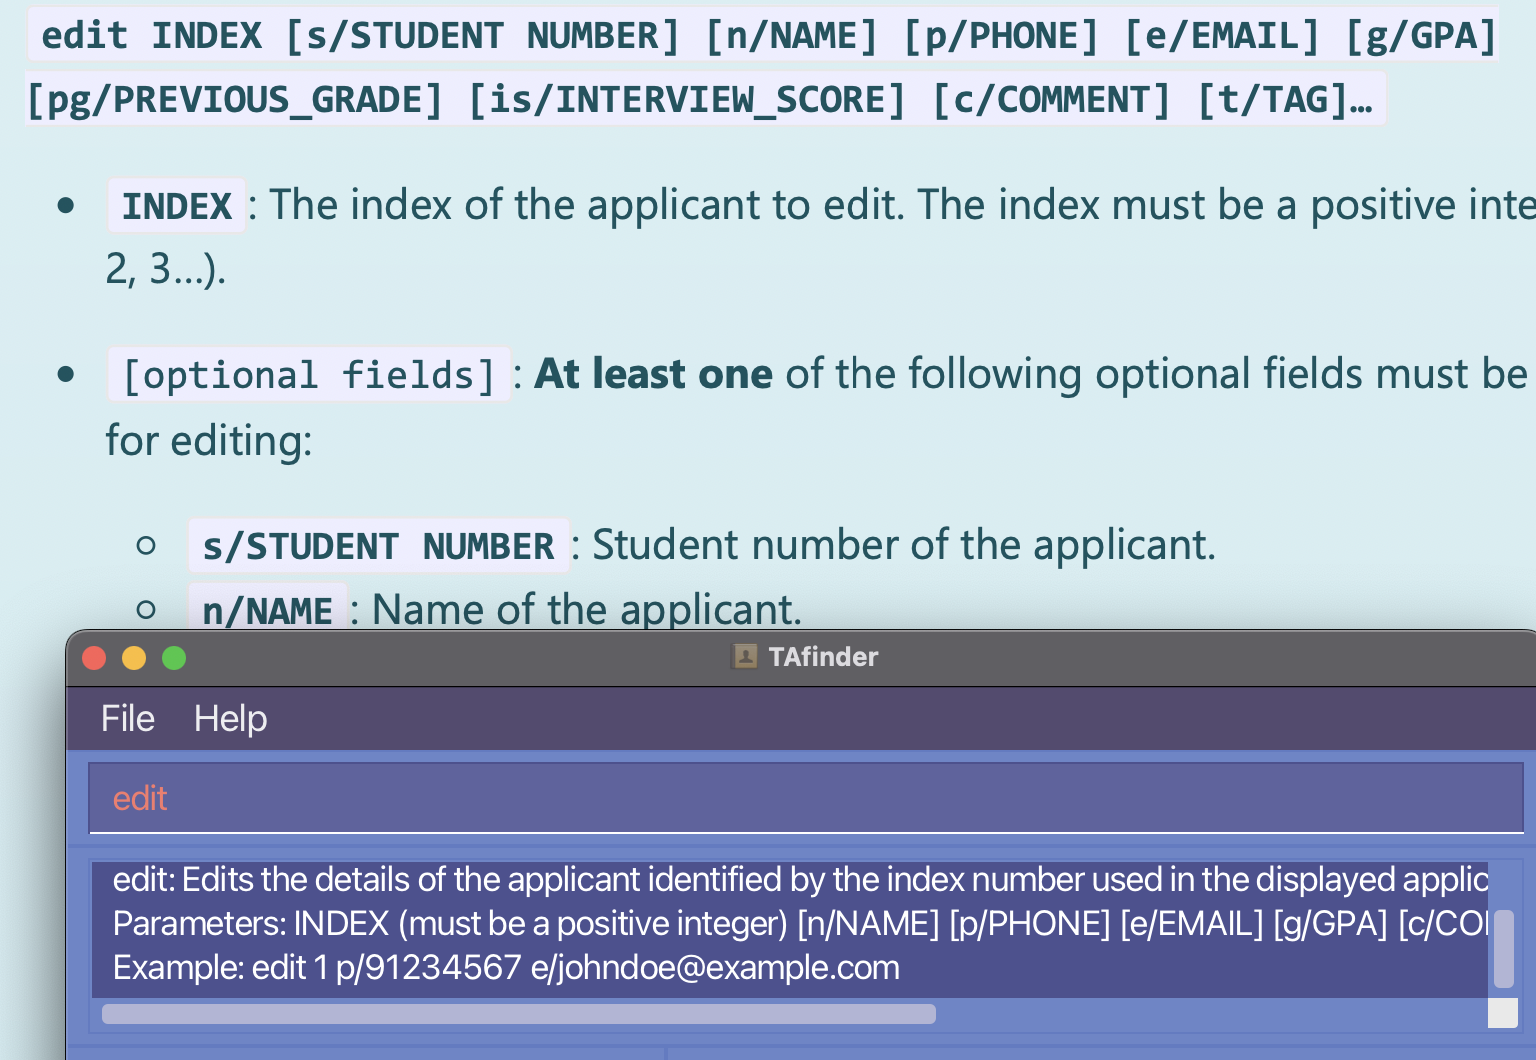Open the File menu in TAfinder
This screenshot has width=1536, height=1060.
(x=128, y=718)
